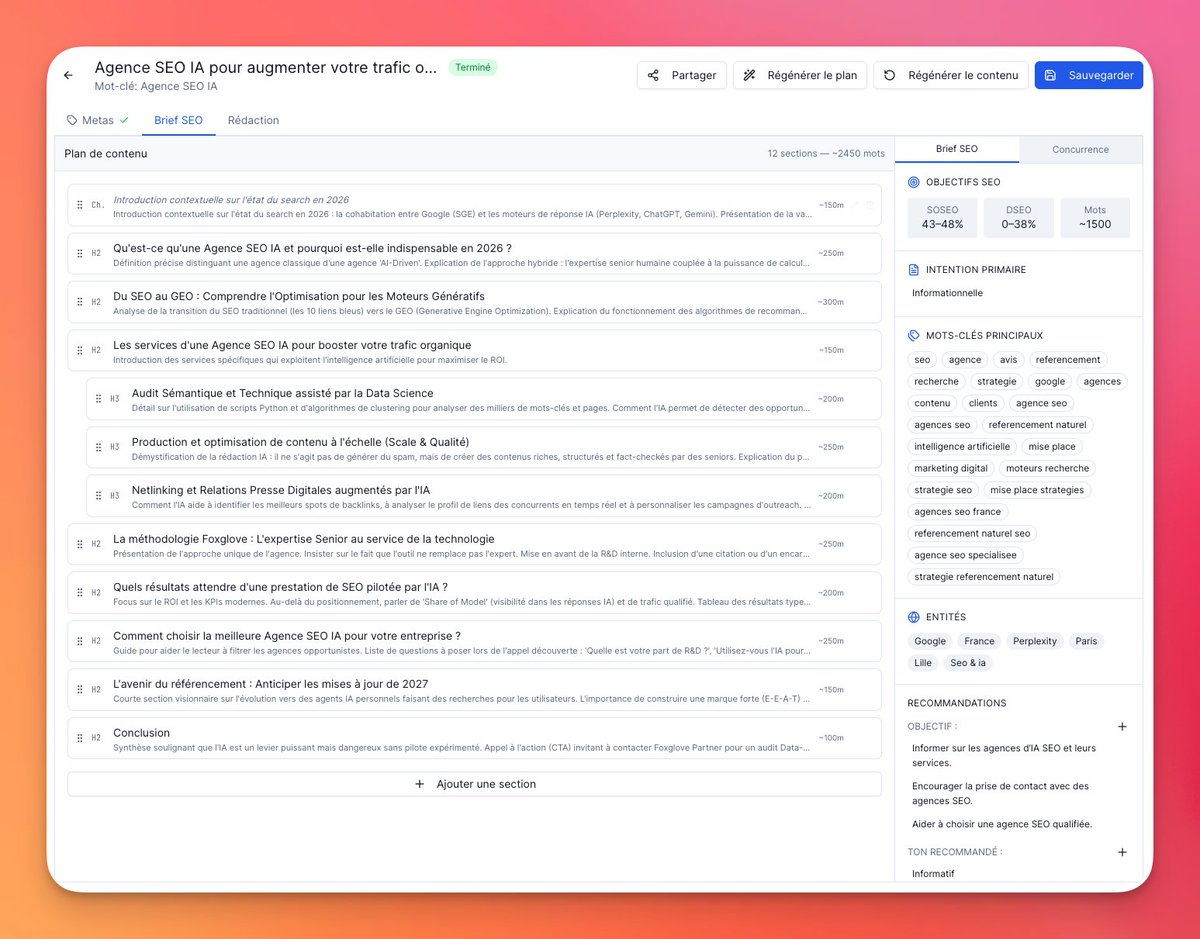Click keyword chip 'agence seo specialisee'
The height and width of the screenshot is (939, 1200).
(965, 555)
